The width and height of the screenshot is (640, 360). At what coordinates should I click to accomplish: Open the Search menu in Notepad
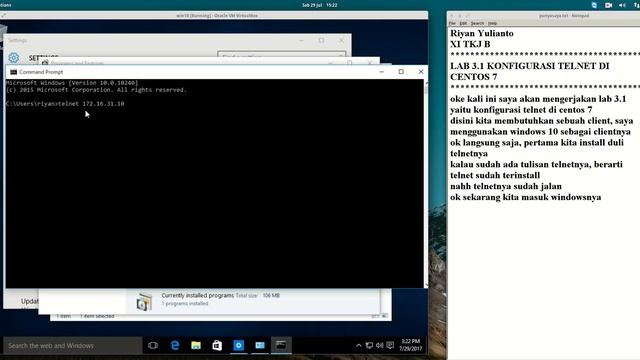coord(477,23)
